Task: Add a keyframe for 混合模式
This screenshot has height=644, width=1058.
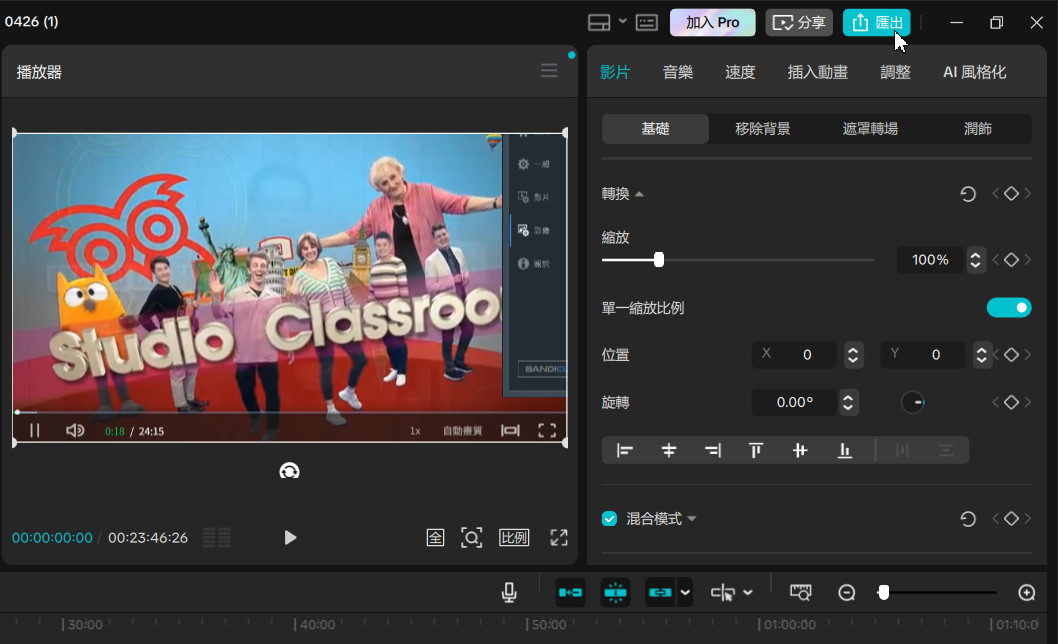Action: [1011, 518]
